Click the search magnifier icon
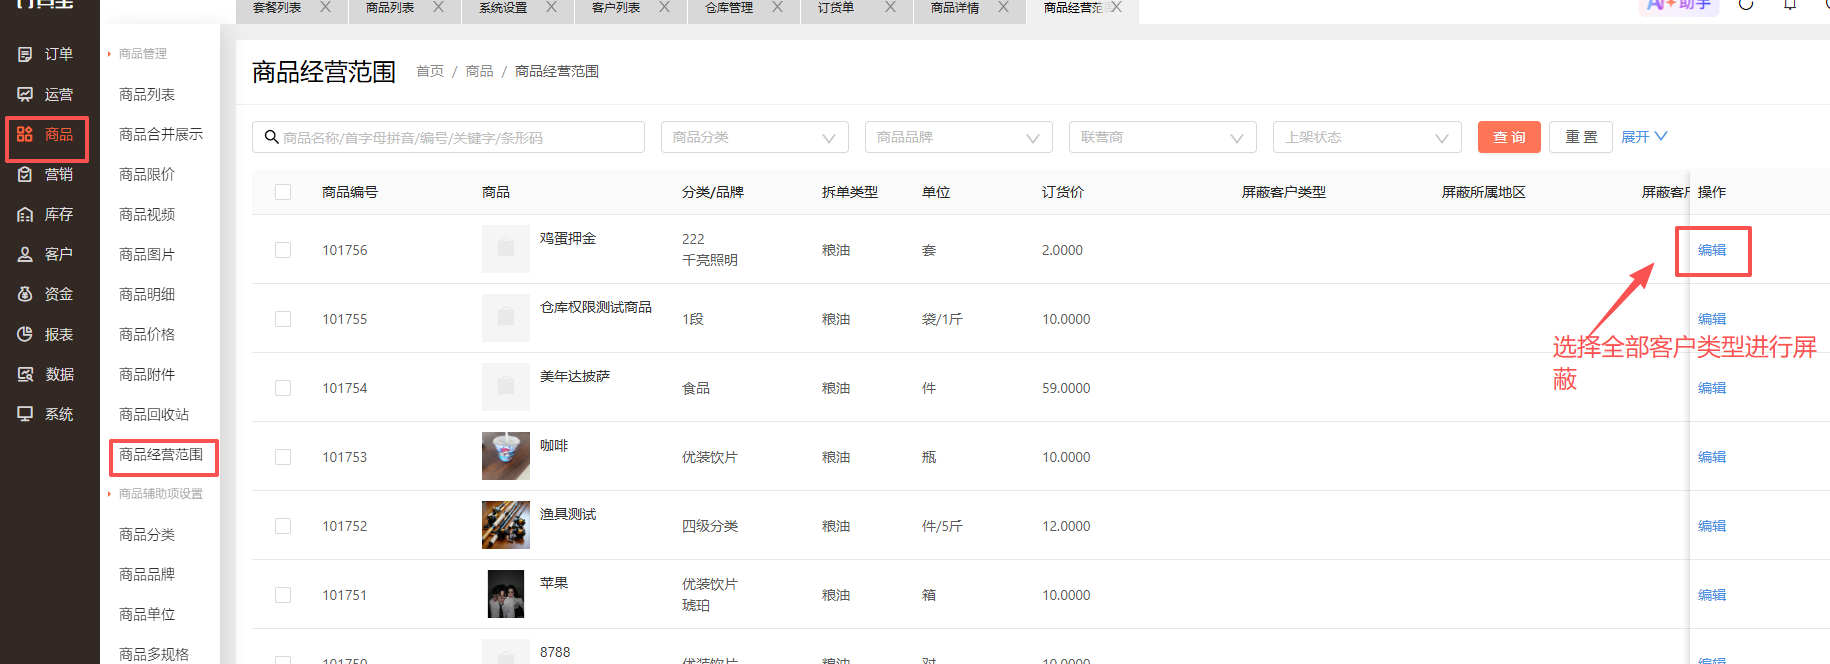 271,137
